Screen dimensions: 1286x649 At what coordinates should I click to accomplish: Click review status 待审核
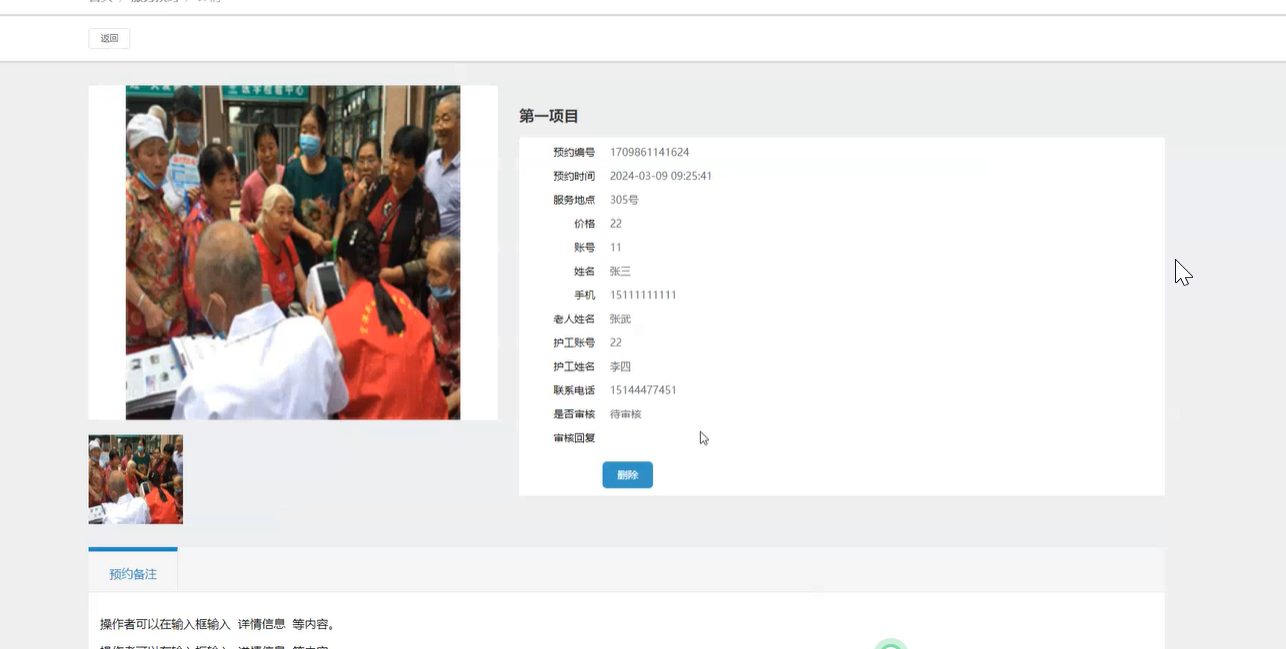click(x=625, y=414)
